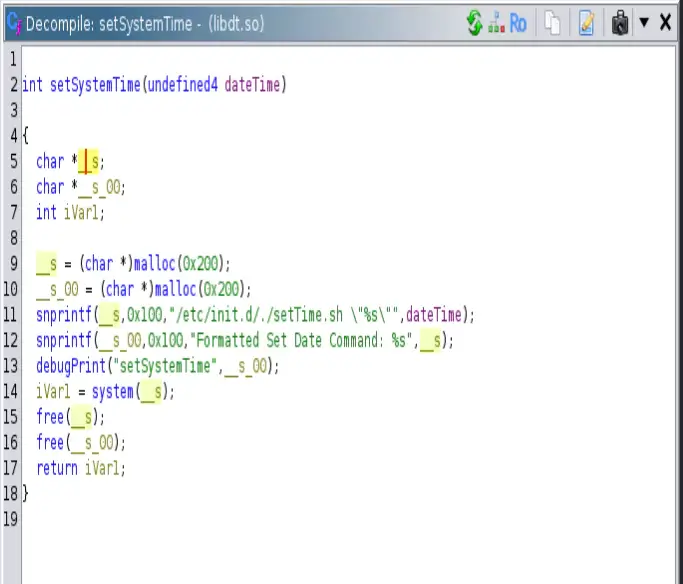Click line number 19 in gutter
683x584 pixels.
[10, 519]
